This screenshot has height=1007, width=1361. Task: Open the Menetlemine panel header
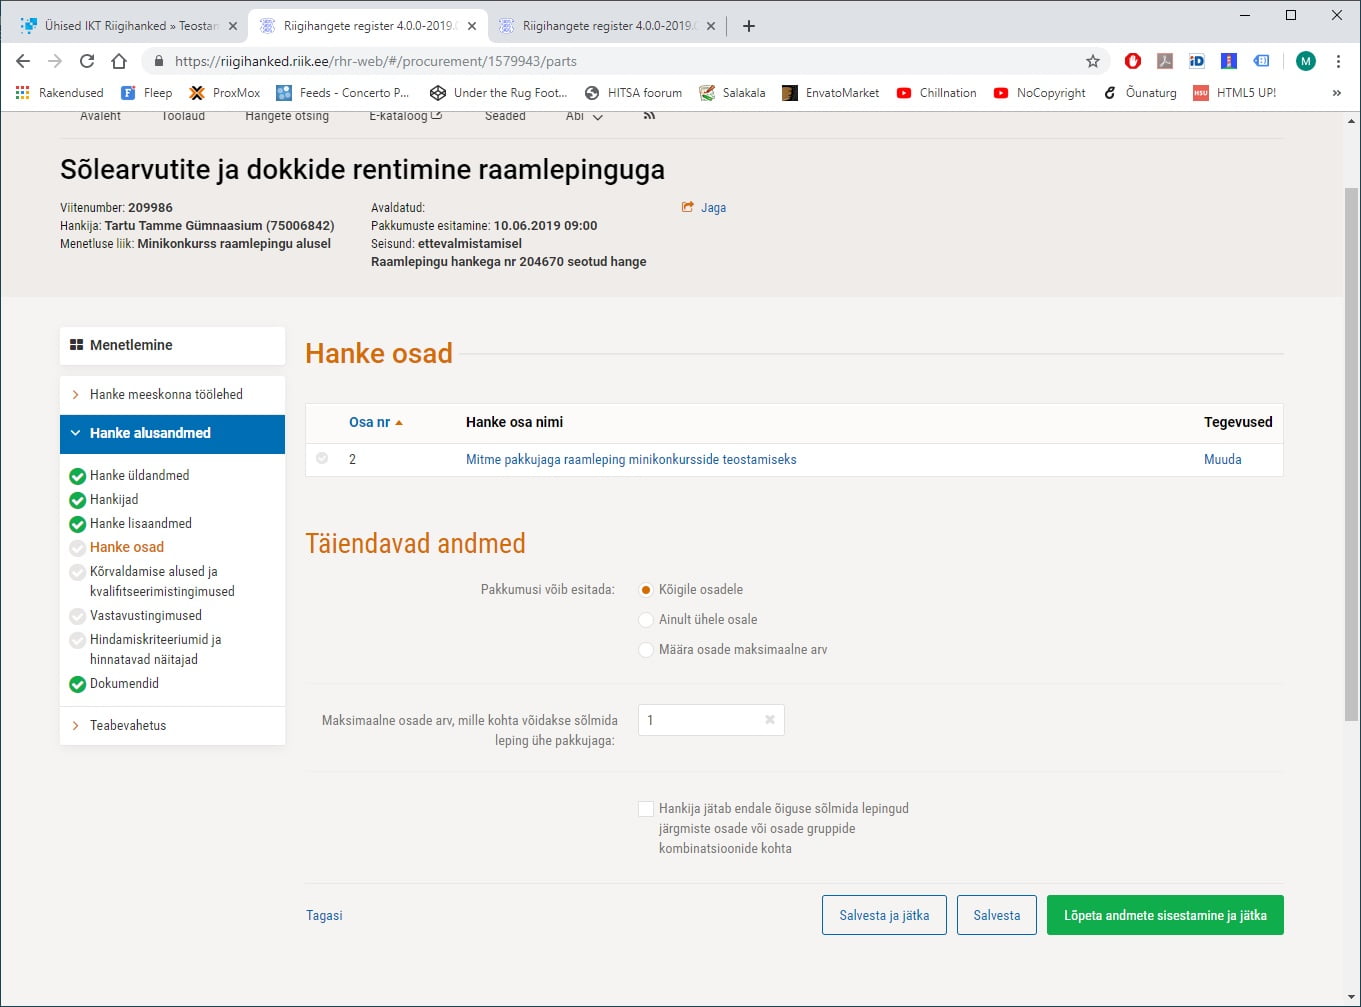click(172, 346)
